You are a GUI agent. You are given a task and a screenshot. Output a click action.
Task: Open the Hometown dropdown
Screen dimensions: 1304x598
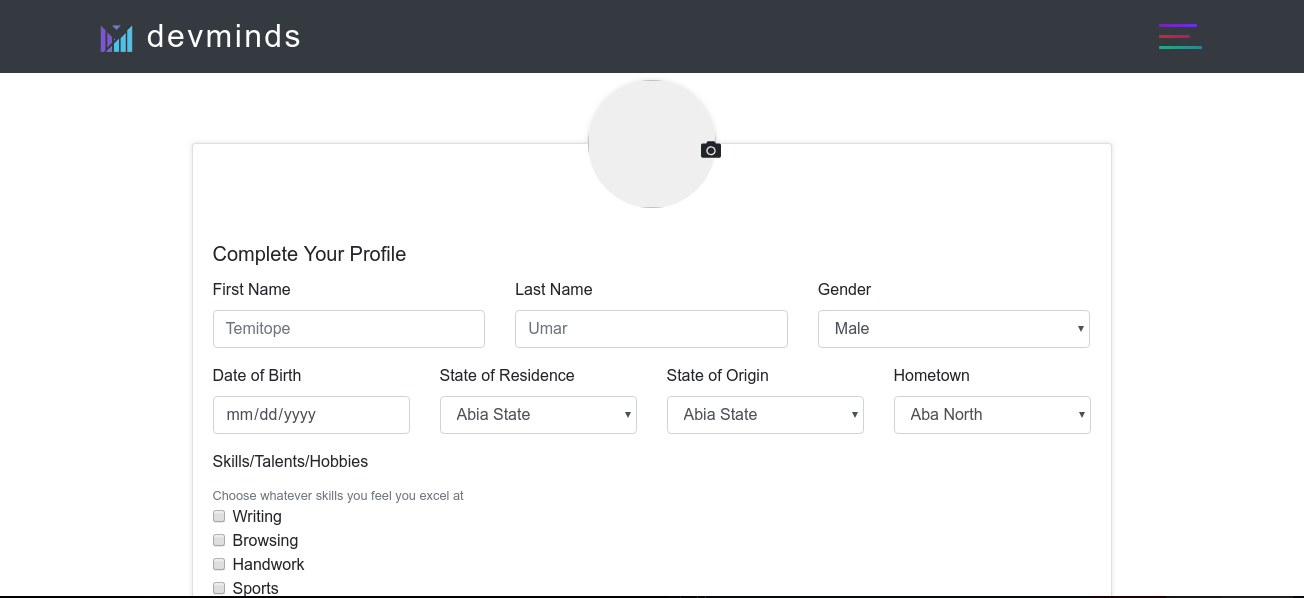tap(992, 415)
